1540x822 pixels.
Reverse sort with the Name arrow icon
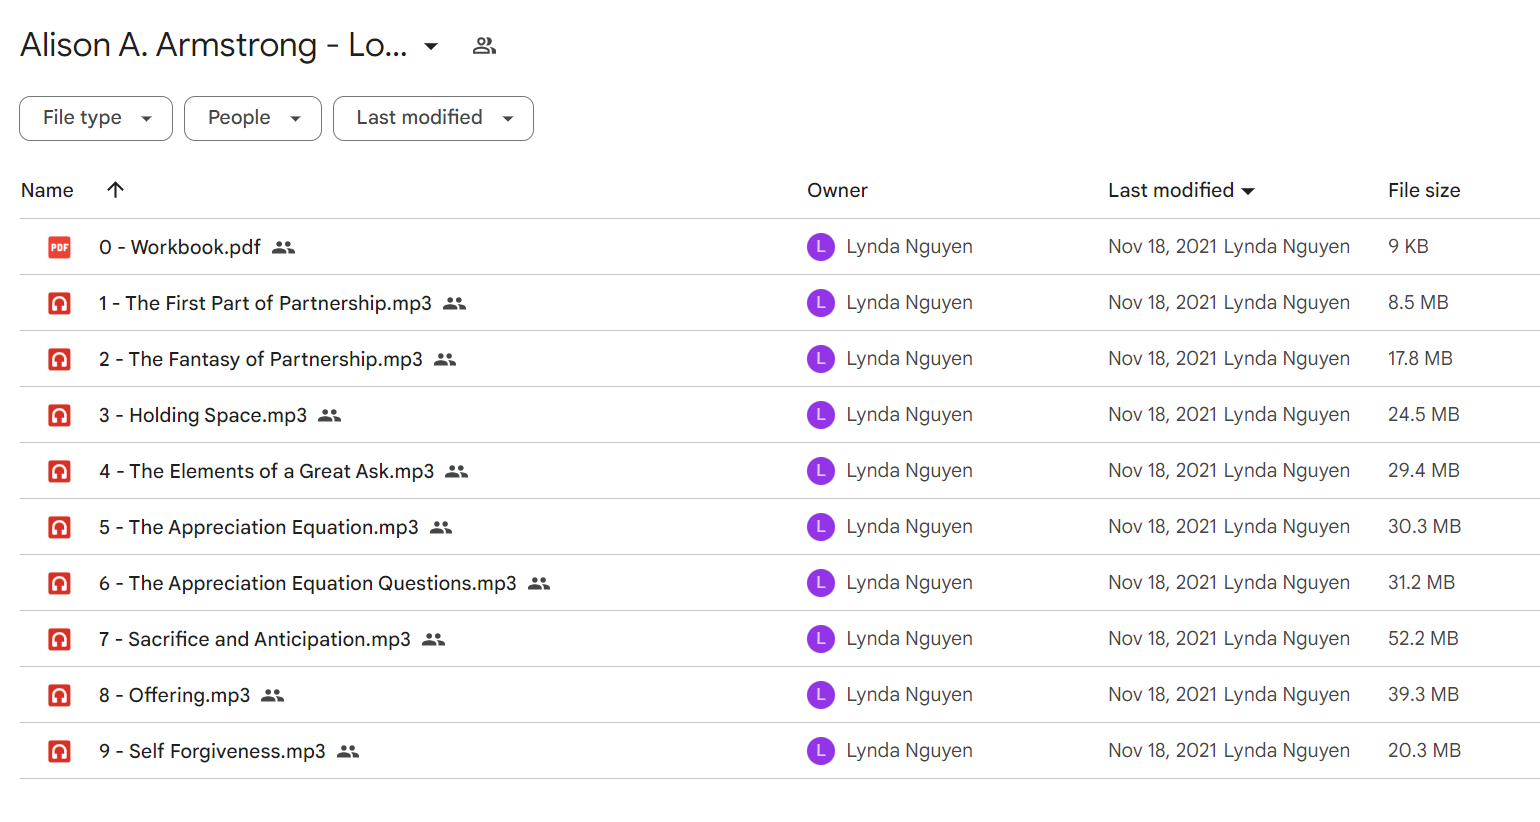point(115,190)
